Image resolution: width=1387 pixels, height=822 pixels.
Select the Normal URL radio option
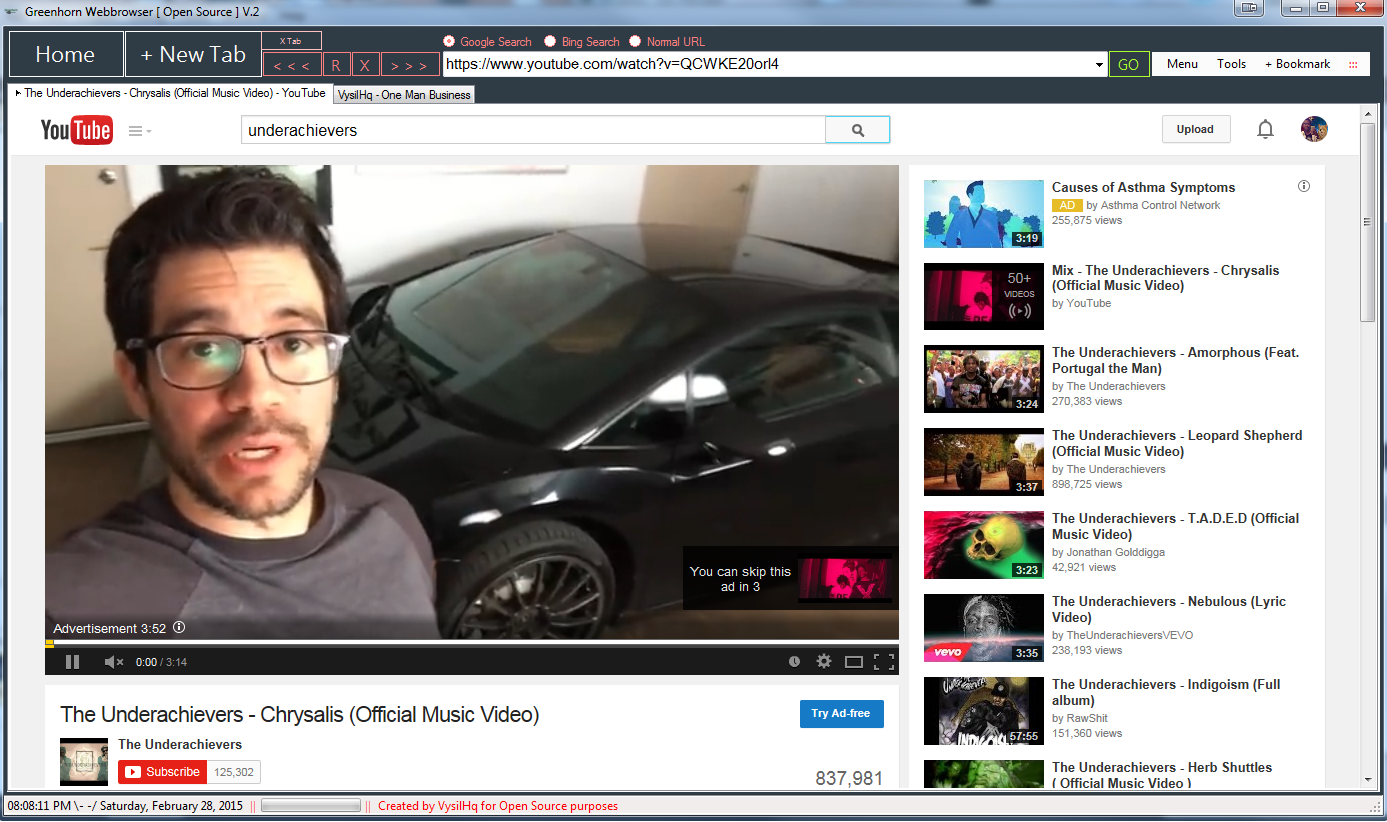click(x=635, y=42)
